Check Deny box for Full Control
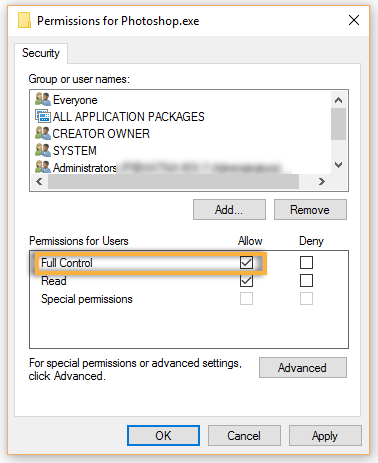 [x=306, y=263]
